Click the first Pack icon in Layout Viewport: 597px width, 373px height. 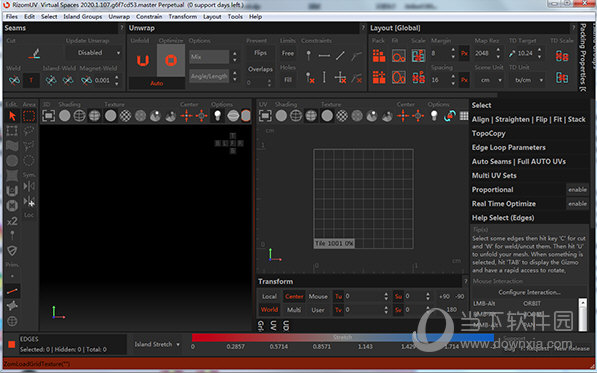click(378, 56)
